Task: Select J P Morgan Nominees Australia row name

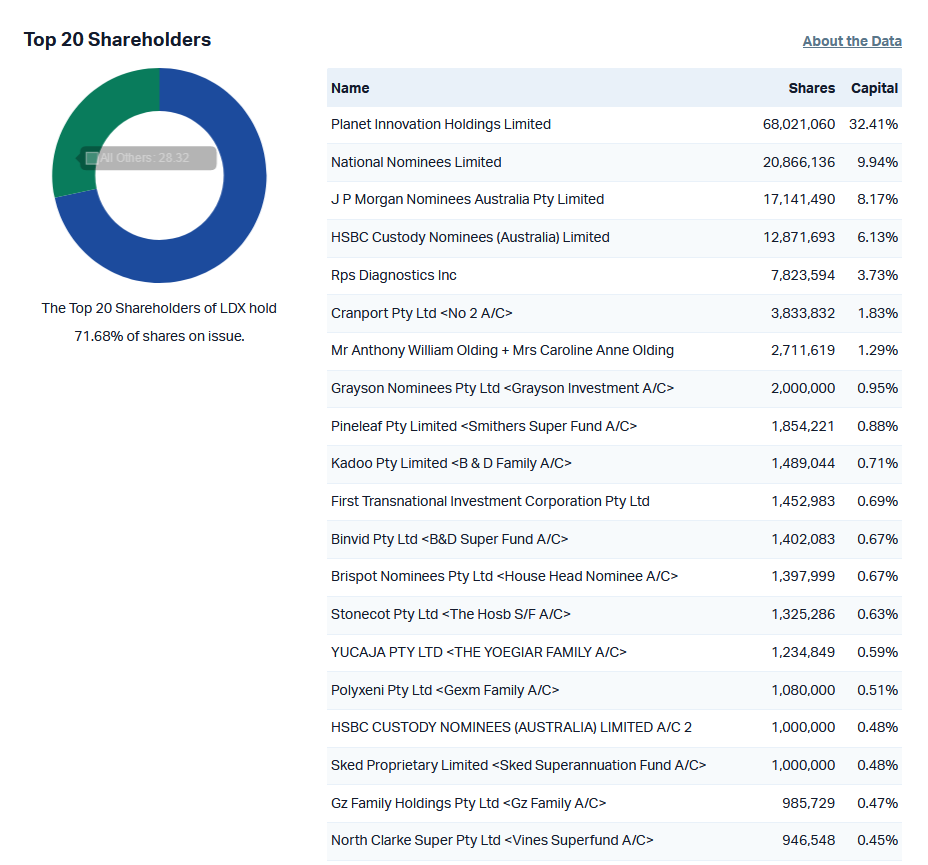Action: [468, 199]
